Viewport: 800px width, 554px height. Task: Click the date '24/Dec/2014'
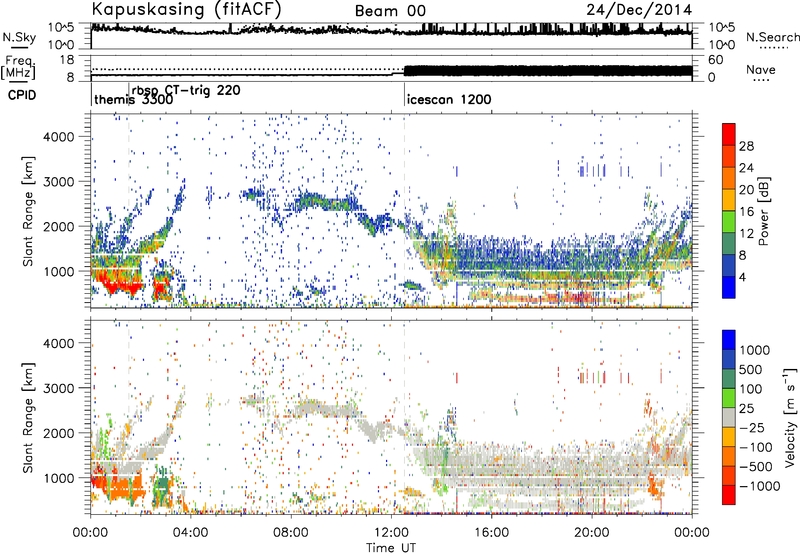[x=639, y=10]
